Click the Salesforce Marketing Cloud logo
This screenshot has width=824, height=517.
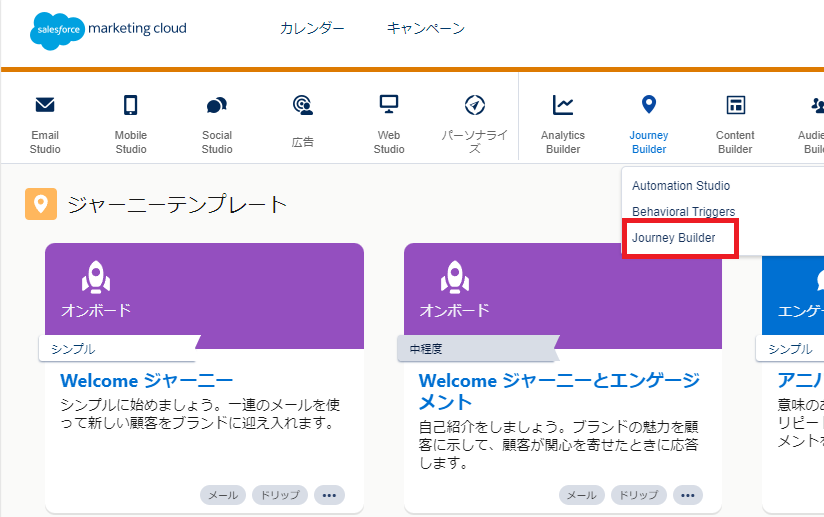click(108, 30)
